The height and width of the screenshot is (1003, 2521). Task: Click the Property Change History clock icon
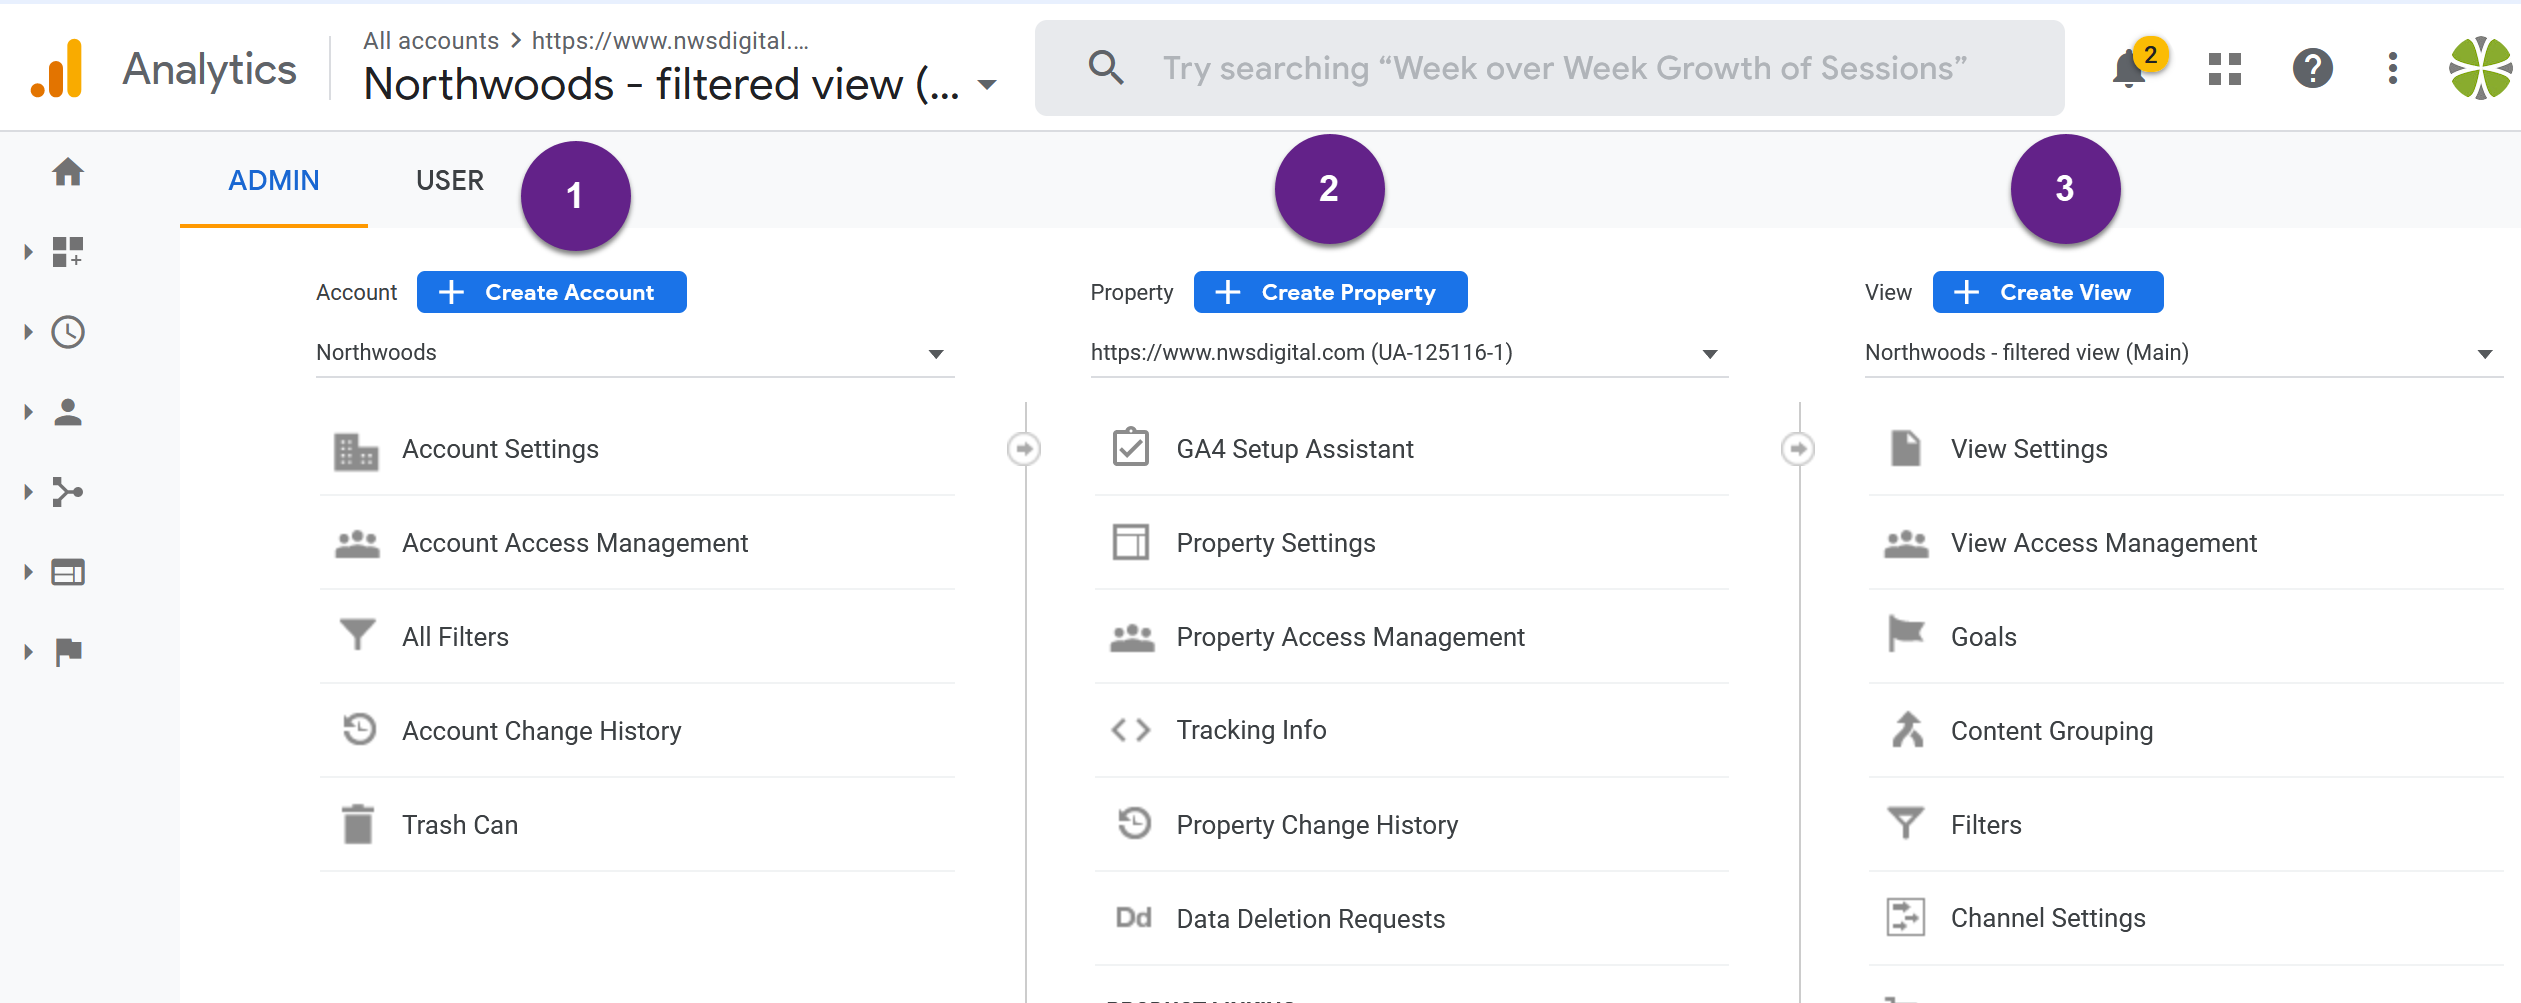pyautogui.click(x=1134, y=823)
